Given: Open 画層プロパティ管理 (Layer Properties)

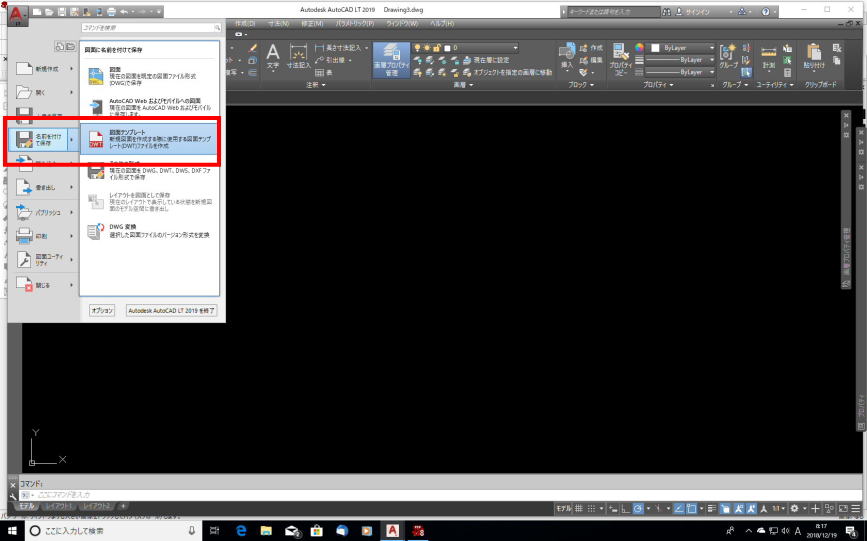Looking at the screenshot, I should 391,60.
